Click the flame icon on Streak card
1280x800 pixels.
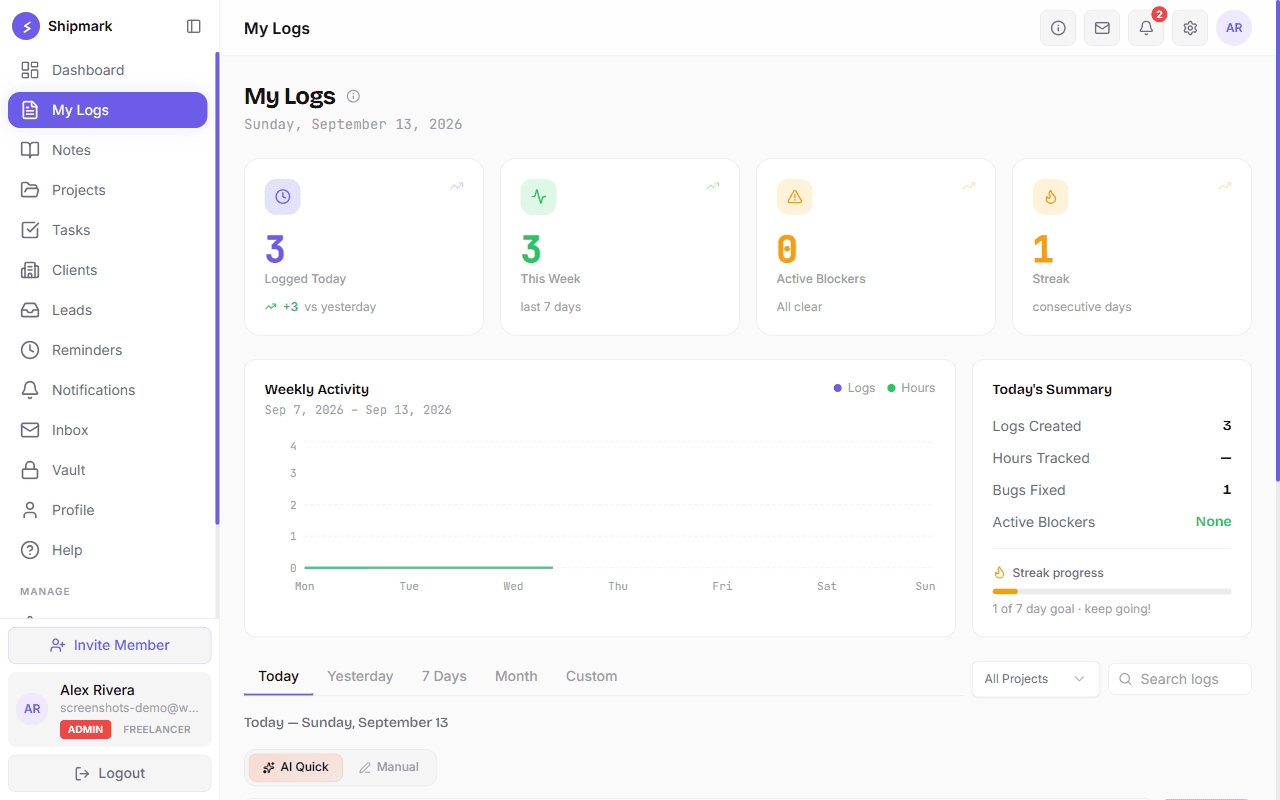1051,197
